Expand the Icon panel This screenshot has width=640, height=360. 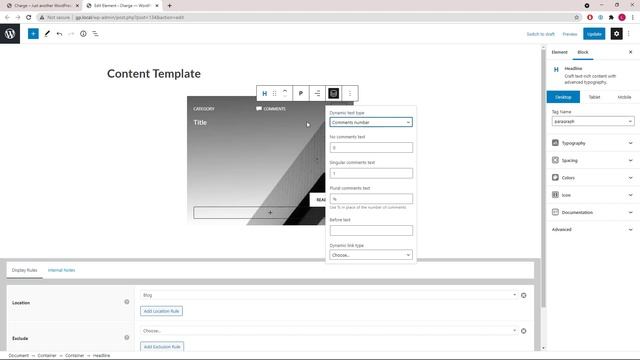593,195
